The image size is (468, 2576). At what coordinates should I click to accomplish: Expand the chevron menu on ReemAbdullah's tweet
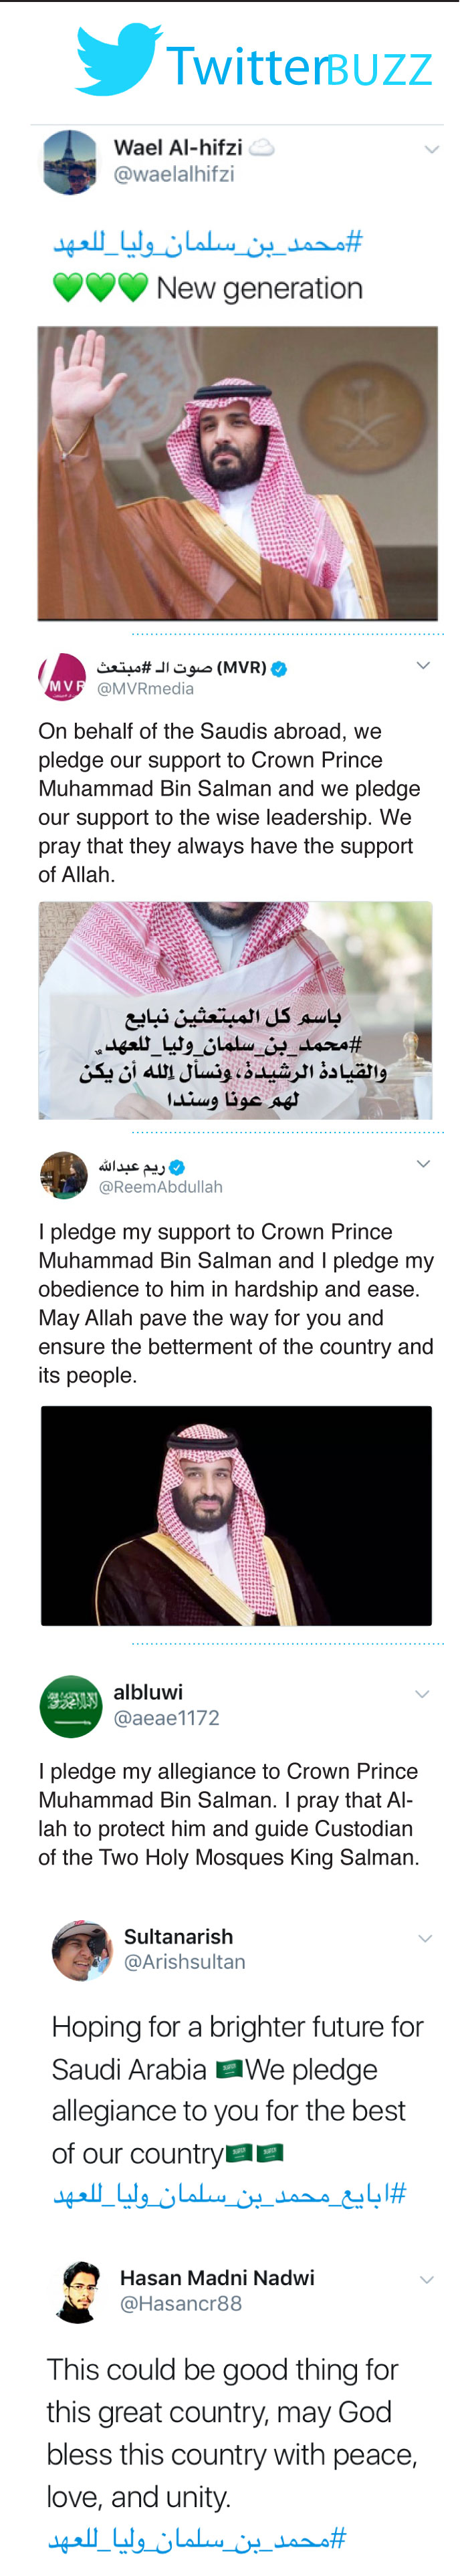pyautogui.click(x=423, y=1163)
